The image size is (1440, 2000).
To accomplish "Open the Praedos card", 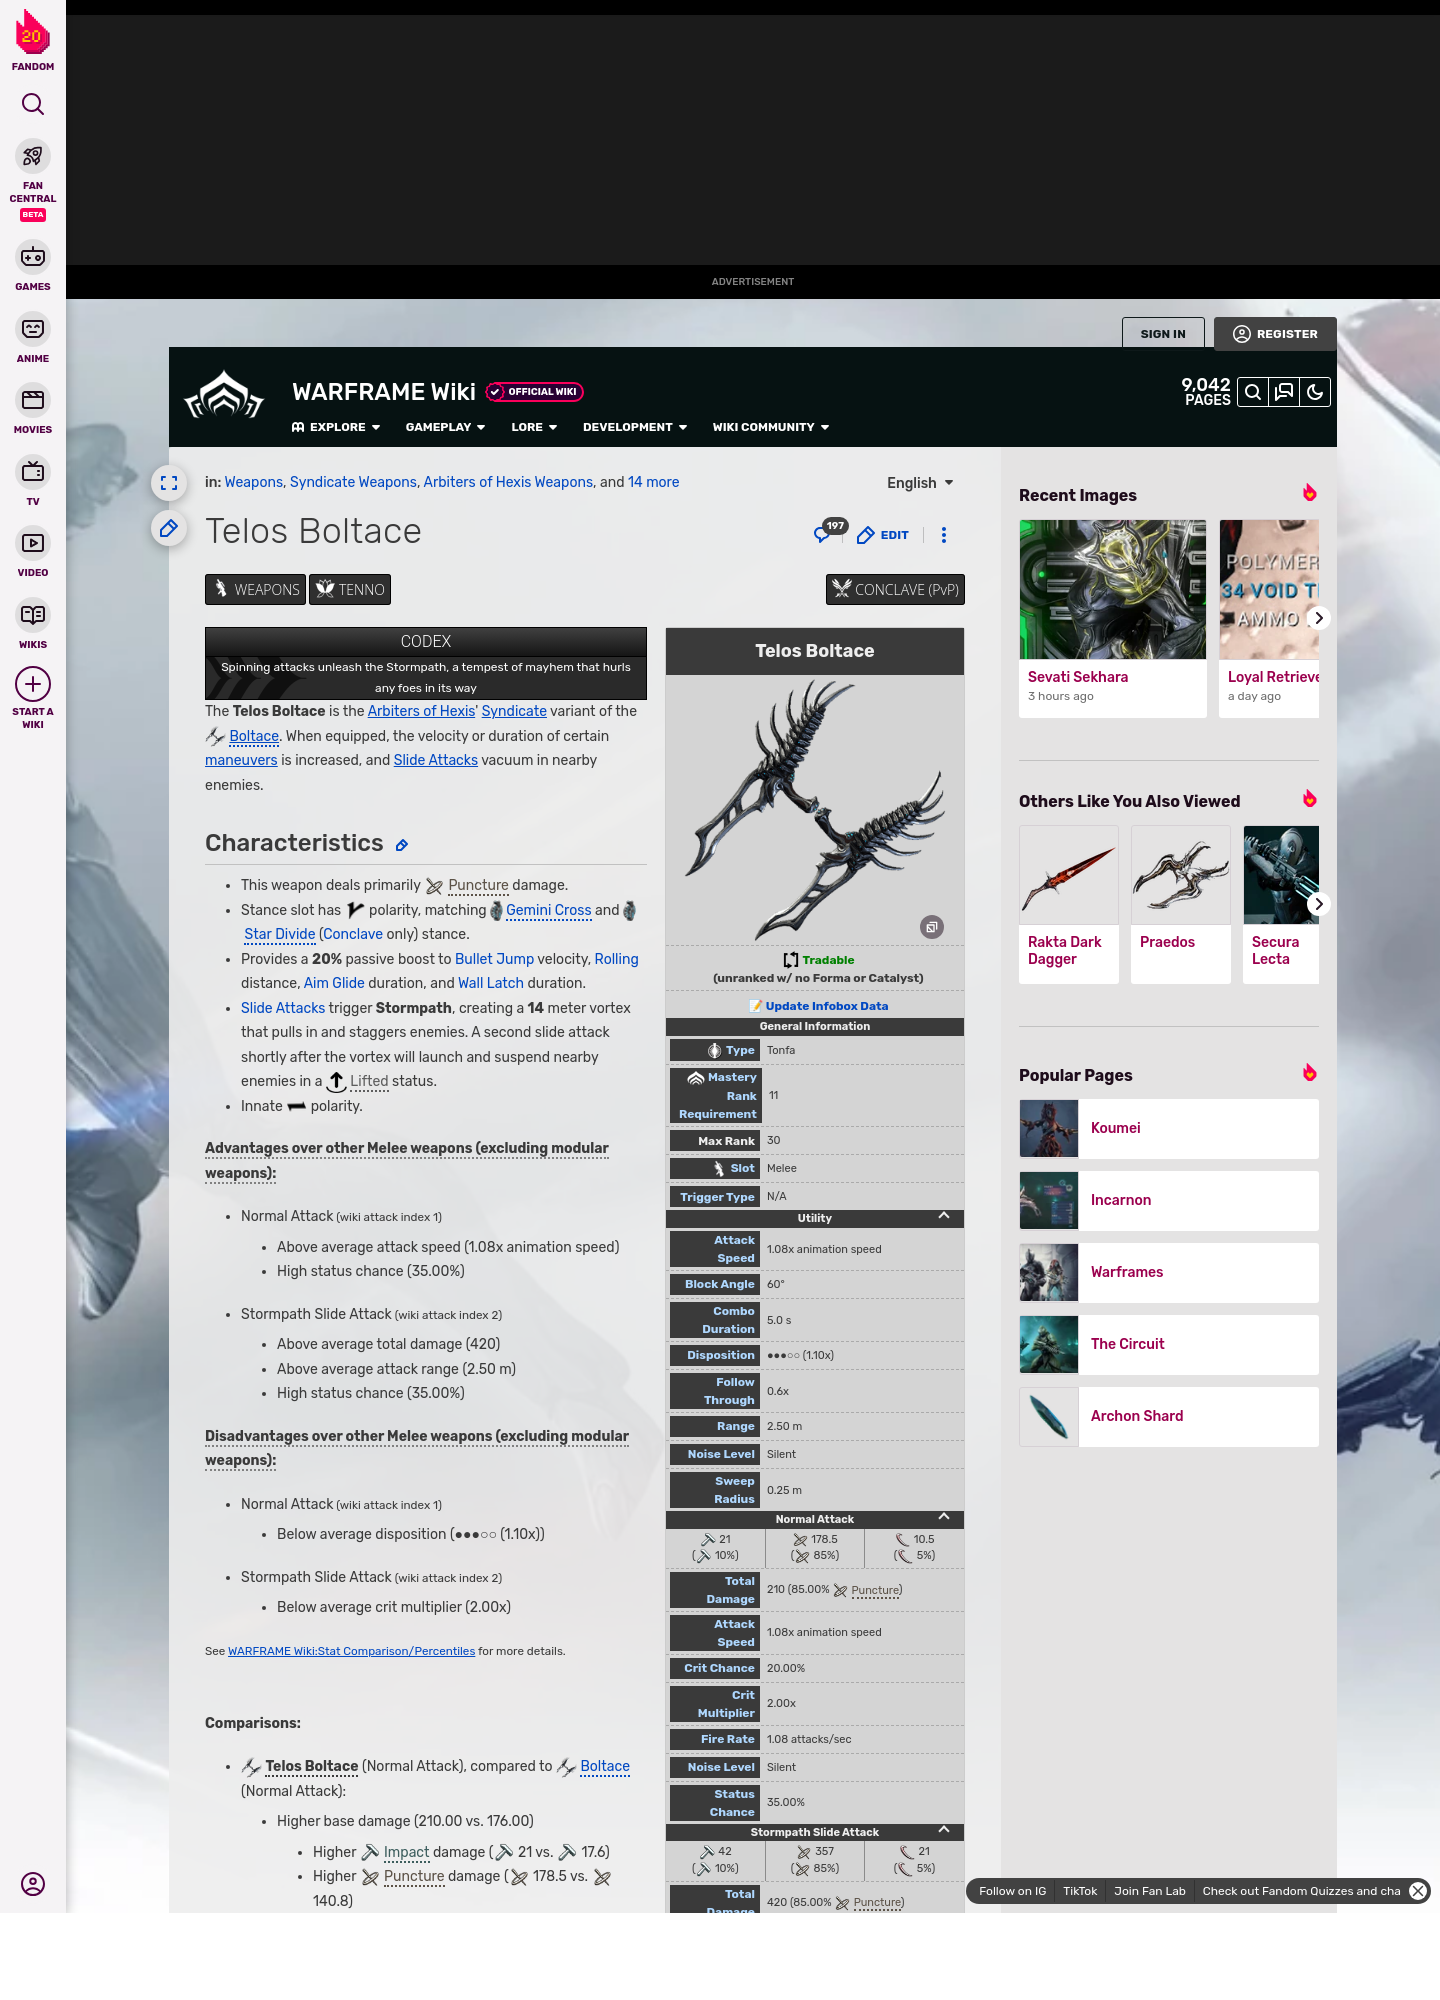I will point(1181,904).
